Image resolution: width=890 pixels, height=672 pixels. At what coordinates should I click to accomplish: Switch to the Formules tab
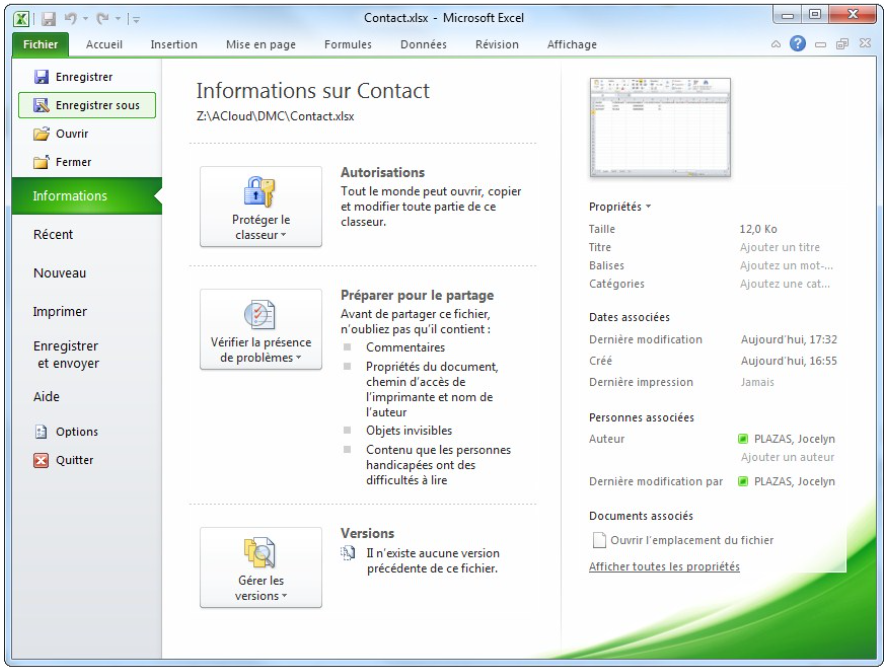347,44
